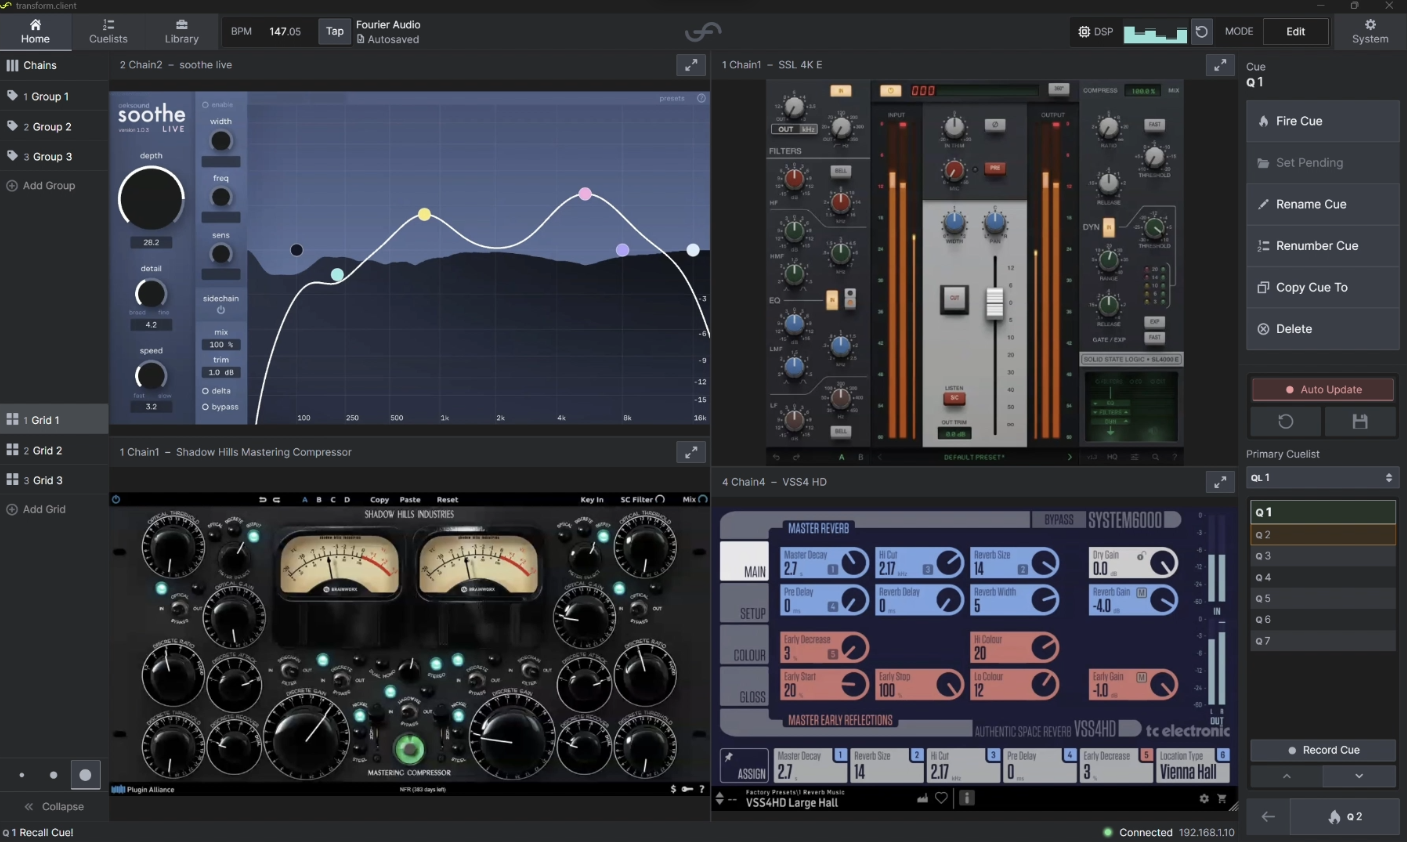The width and height of the screenshot is (1407, 842).
Task: Open the Library page
Action: click(x=181, y=31)
